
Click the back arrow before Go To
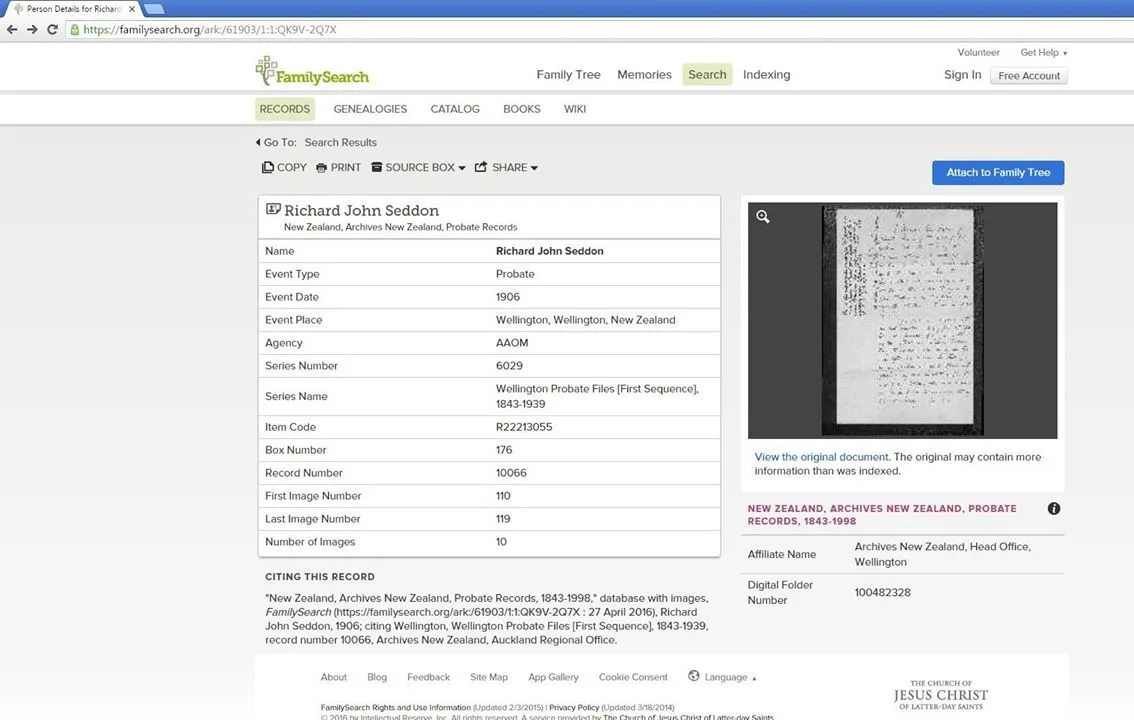click(x=257, y=142)
